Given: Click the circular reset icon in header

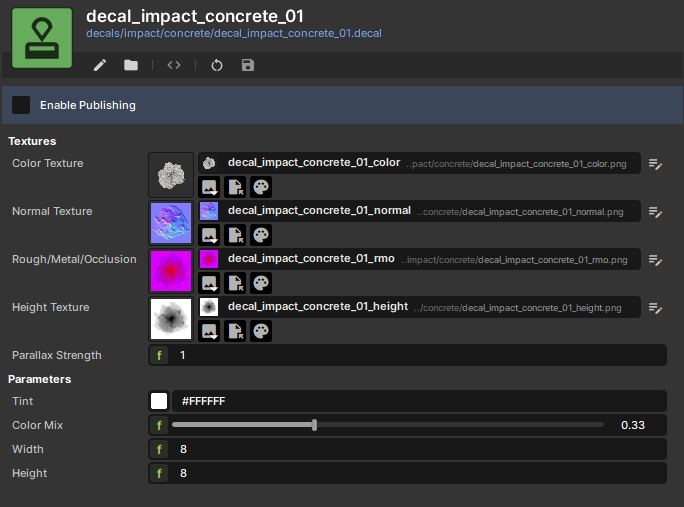Looking at the screenshot, I should [217, 65].
